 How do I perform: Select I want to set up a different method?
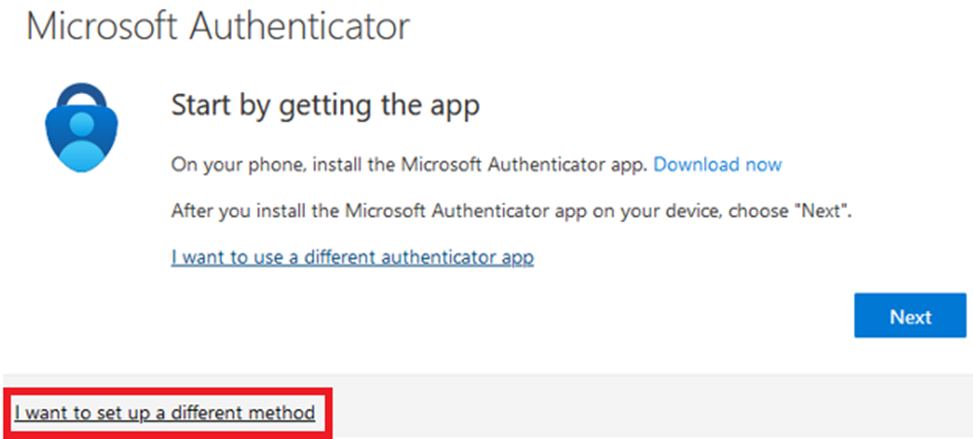click(165, 412)
